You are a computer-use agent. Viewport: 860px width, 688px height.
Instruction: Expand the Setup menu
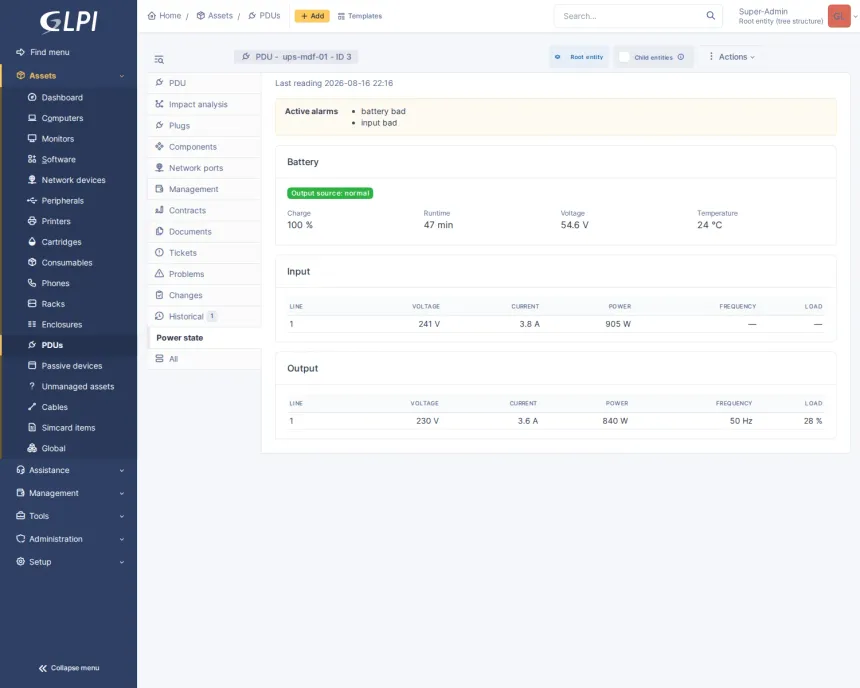click(70, 562)
